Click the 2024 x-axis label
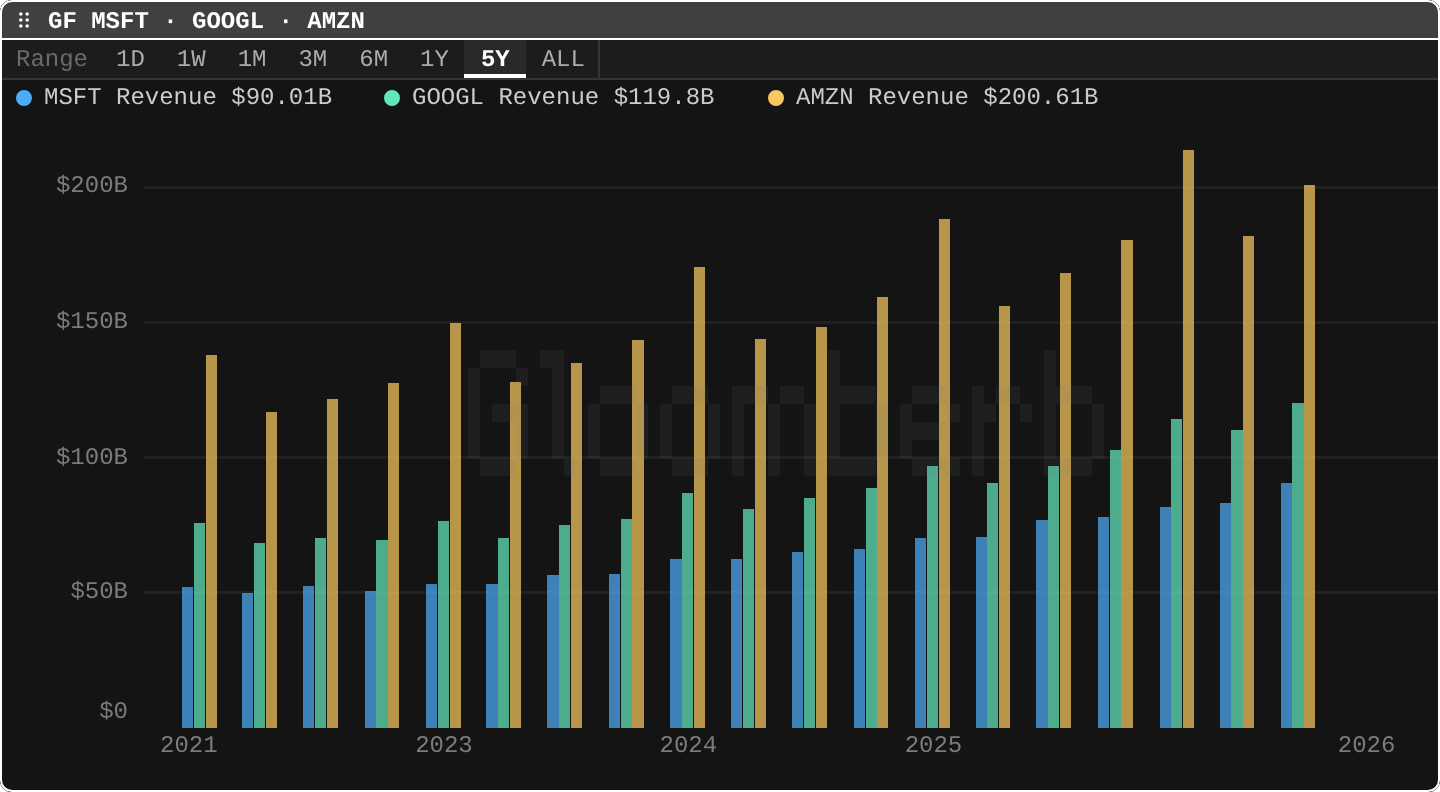Viewport: 1440px width, 792px height. 688,745
